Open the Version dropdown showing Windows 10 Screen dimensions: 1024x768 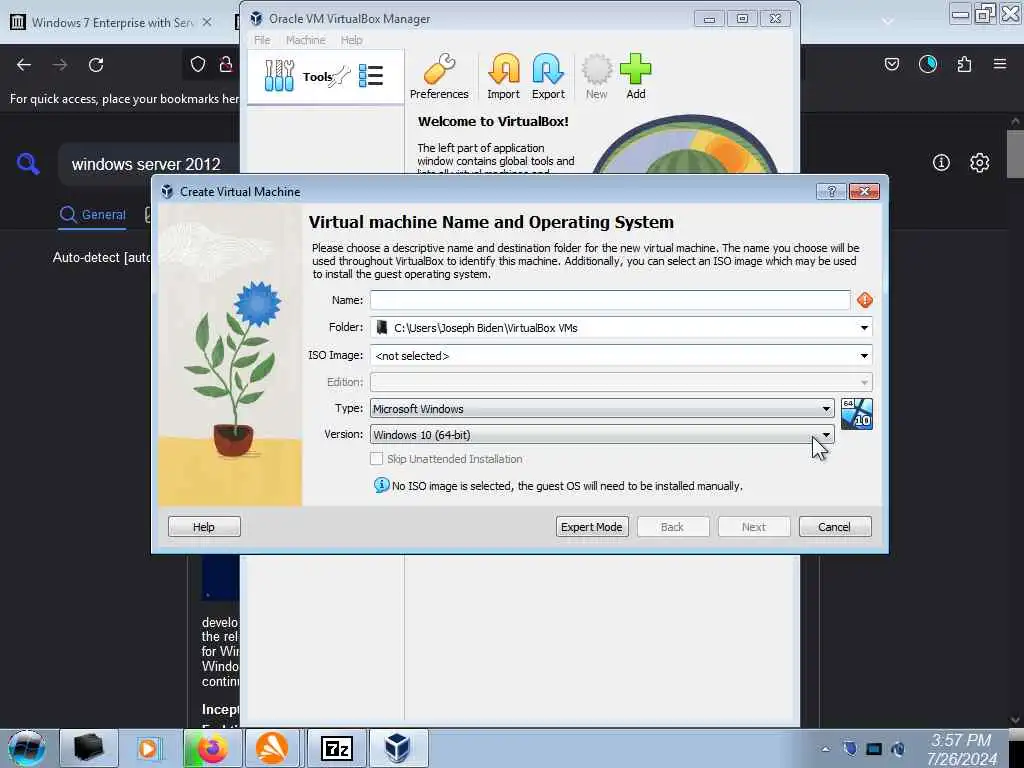601,435
